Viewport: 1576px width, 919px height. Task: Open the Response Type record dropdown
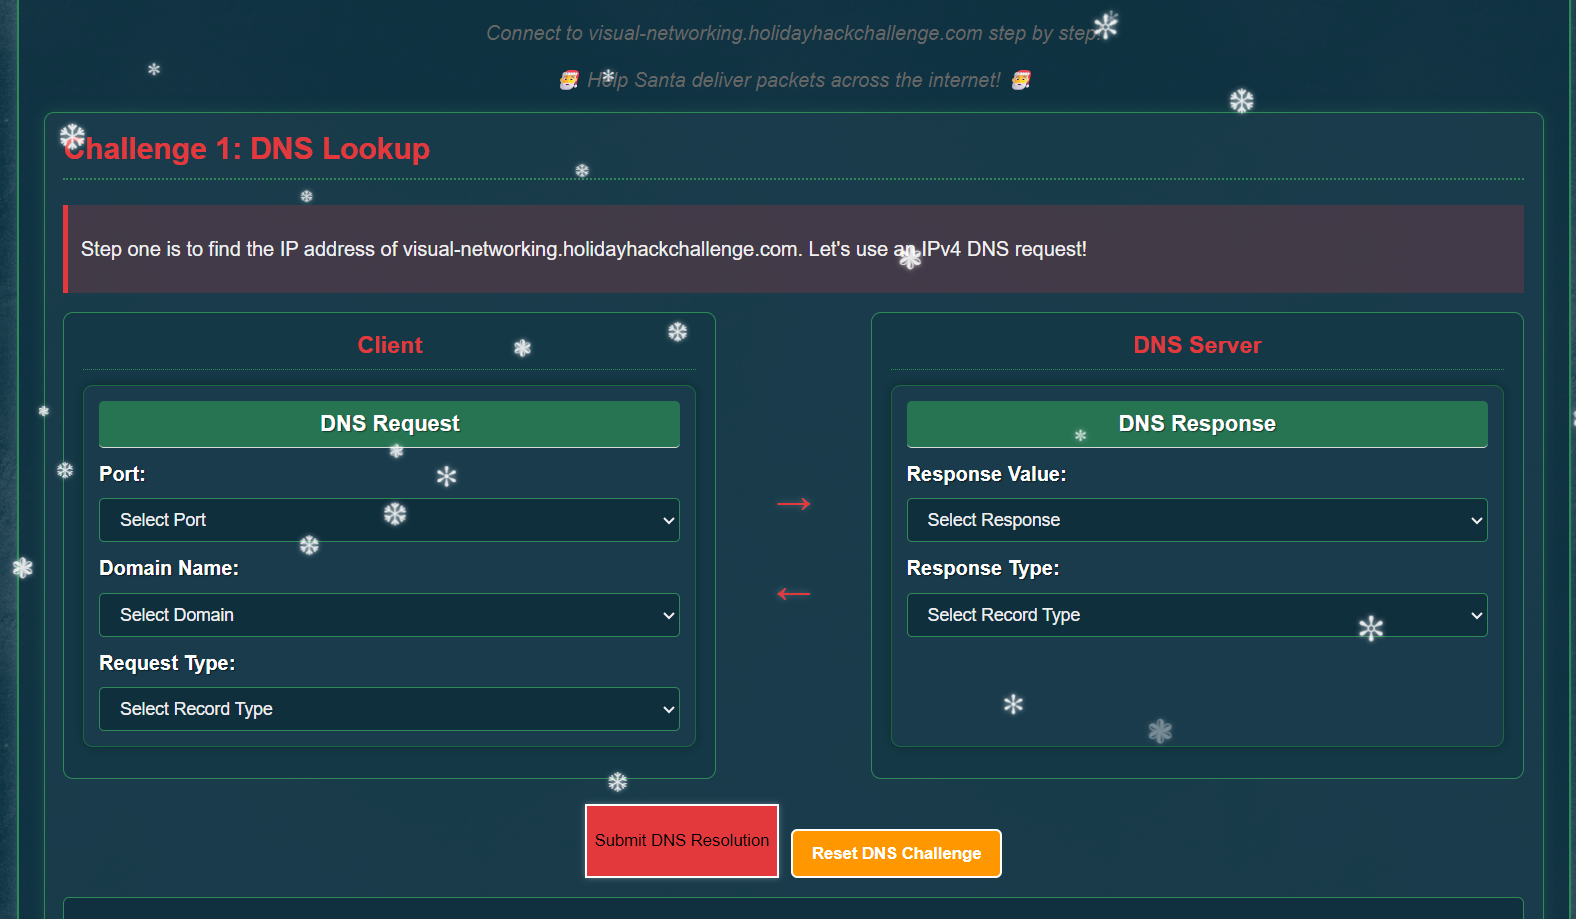[1197, 615]
